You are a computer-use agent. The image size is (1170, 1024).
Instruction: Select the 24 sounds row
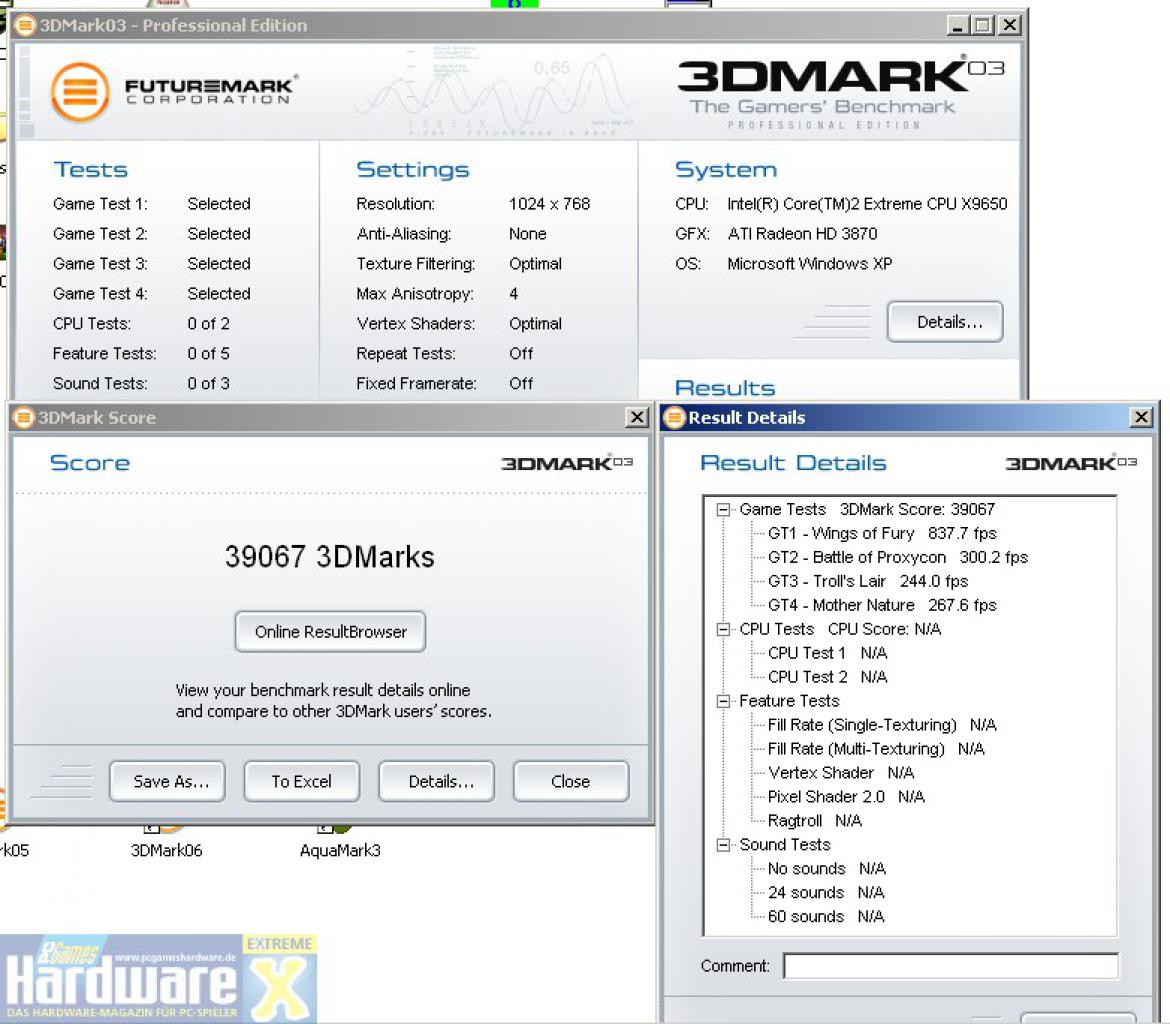826,893
